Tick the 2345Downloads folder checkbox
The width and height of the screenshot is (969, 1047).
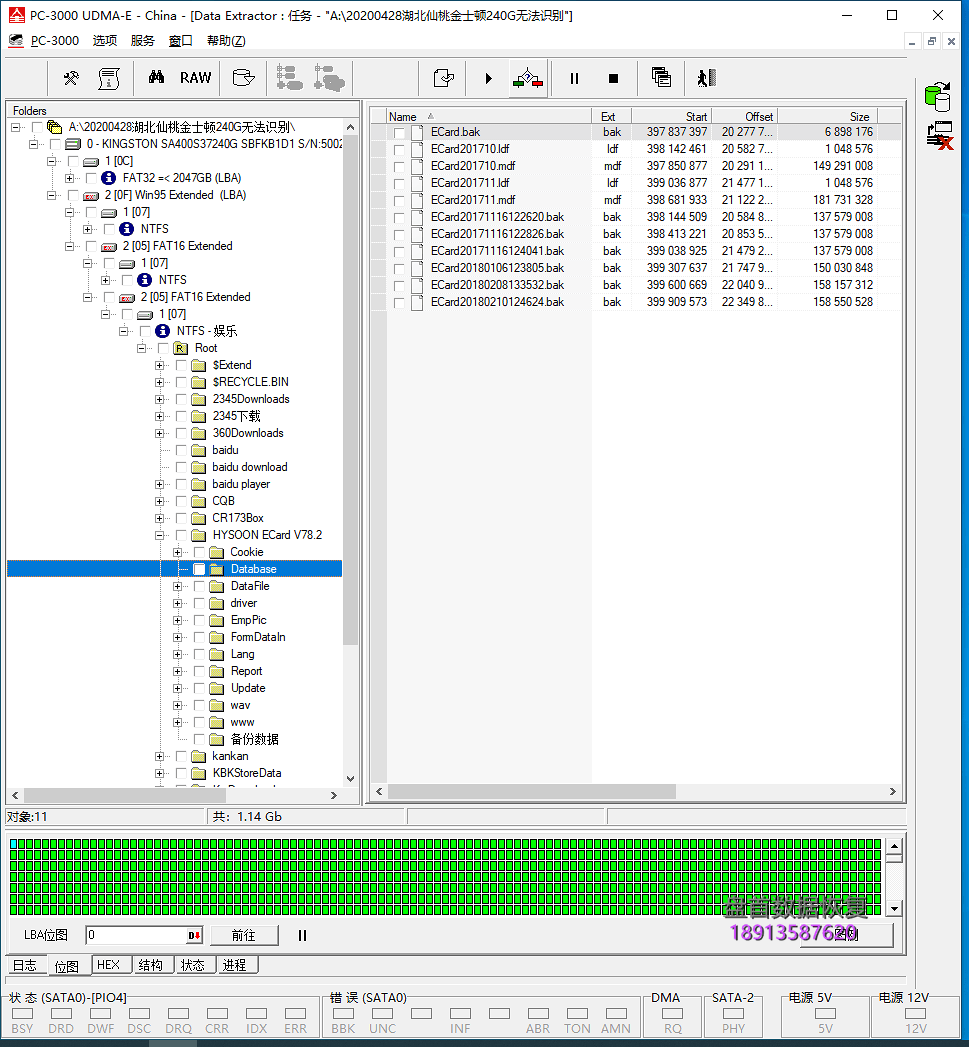click(181, 399)
